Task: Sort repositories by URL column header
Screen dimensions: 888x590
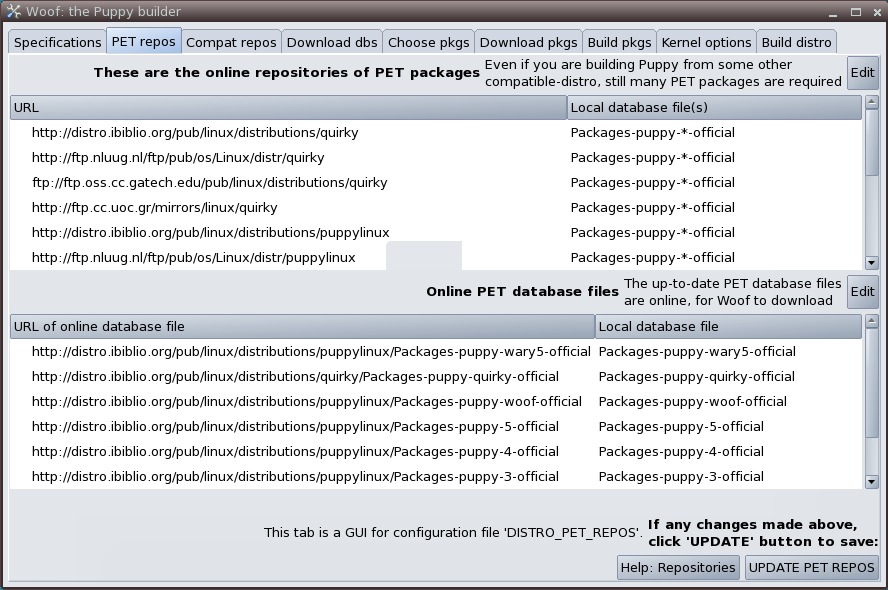Action: point(288,107)
